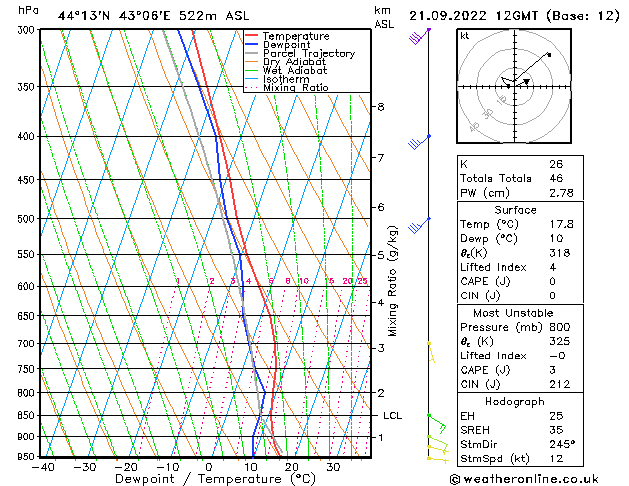Click the Wet Adiabat legend label

tap(295, 70)
